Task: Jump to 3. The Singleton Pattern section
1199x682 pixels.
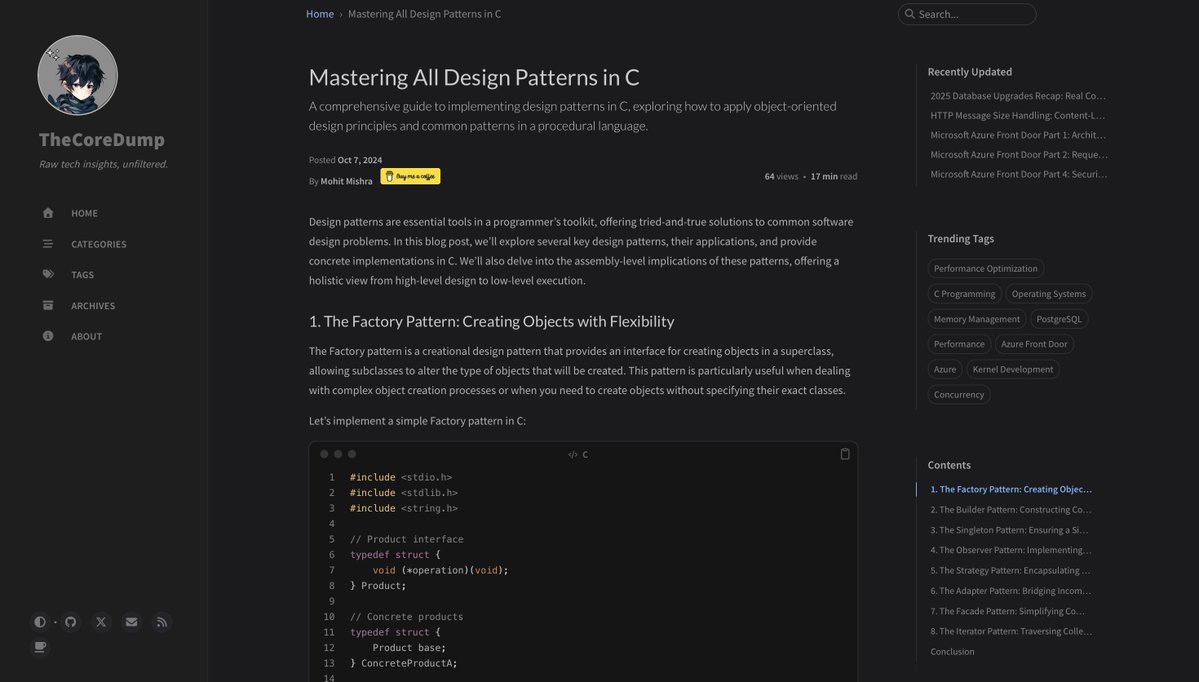Action: (x=1009, y=530)
